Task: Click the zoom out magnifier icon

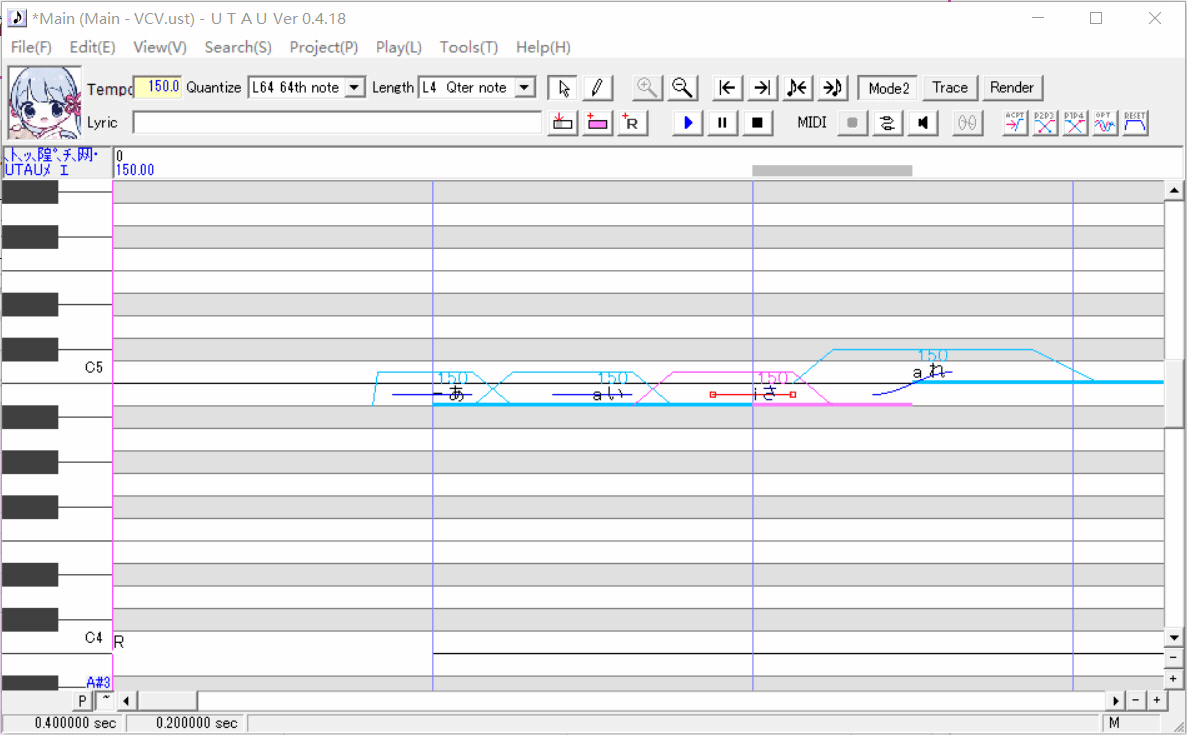Action: click(682, 88)
